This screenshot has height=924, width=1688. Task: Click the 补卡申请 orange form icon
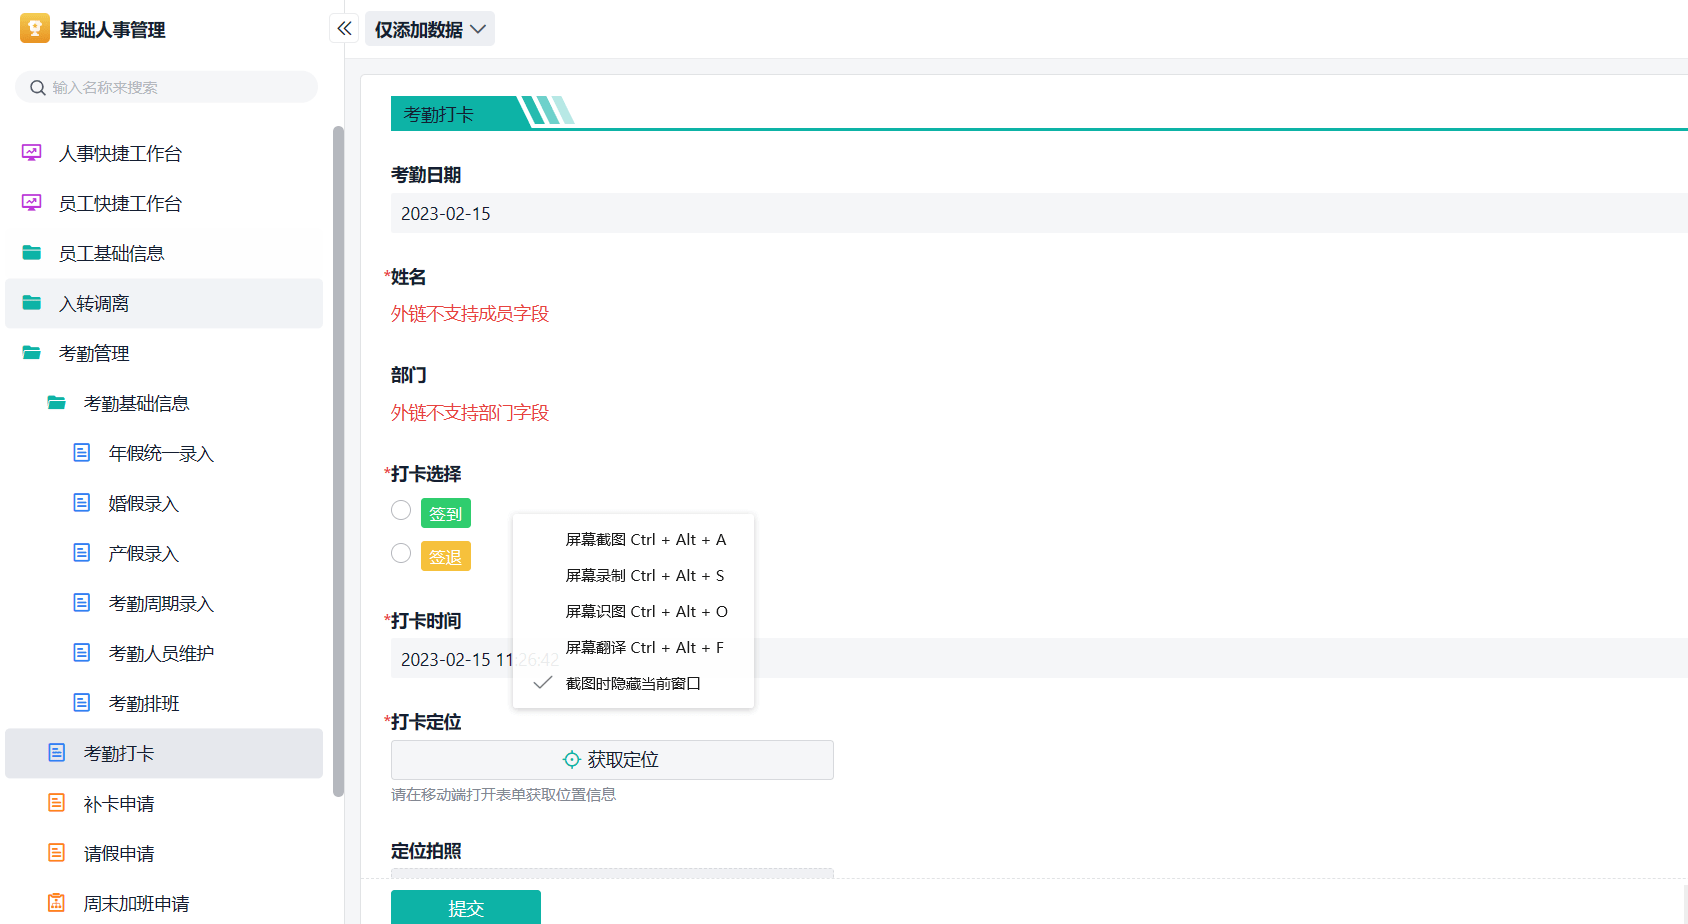[57, 803]
